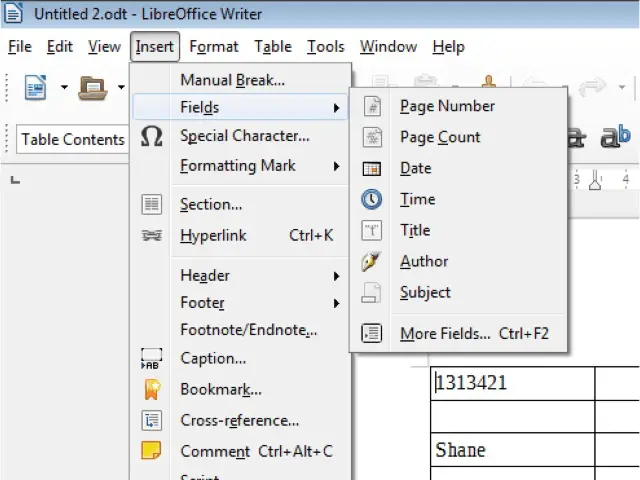Click the Section icon
Viewport: 640px width, 480px height.
point(151,204)
